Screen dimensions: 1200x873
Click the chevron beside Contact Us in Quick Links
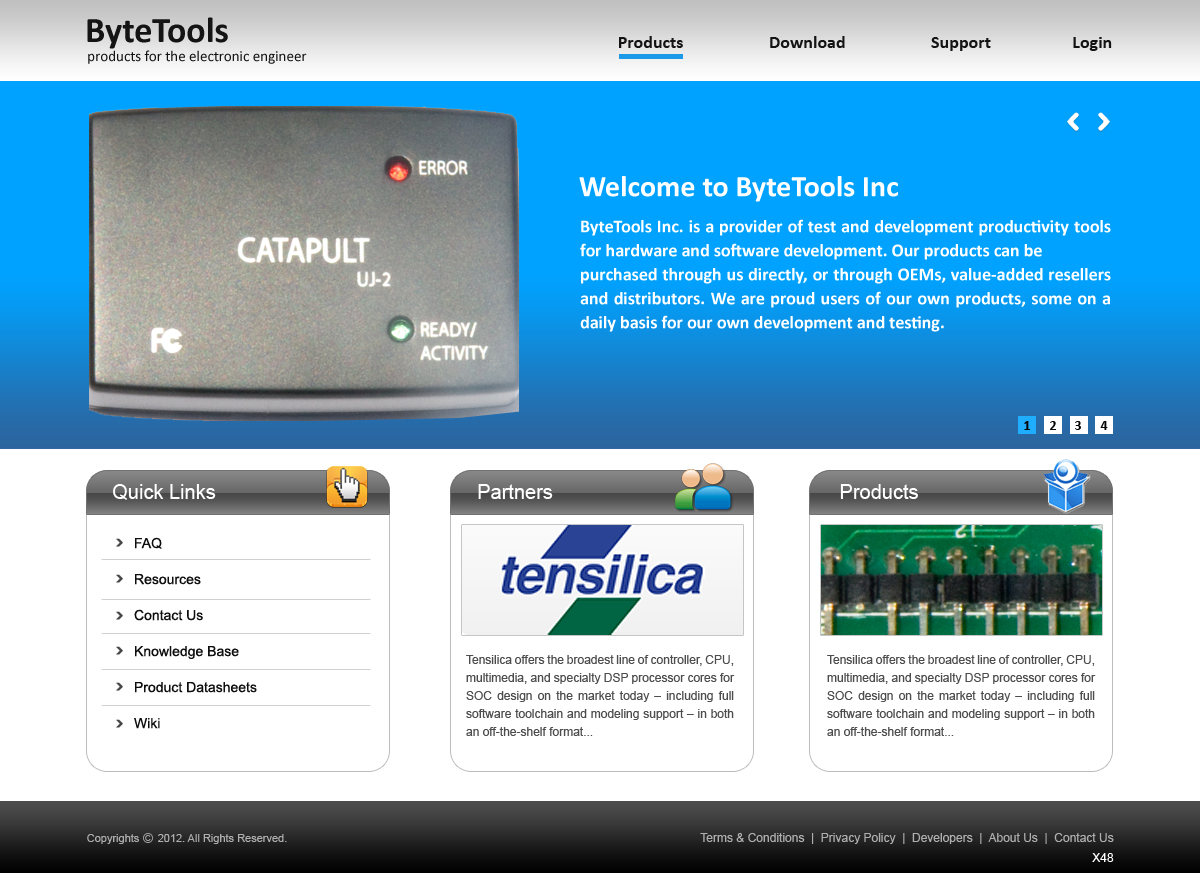click(120, 615)
